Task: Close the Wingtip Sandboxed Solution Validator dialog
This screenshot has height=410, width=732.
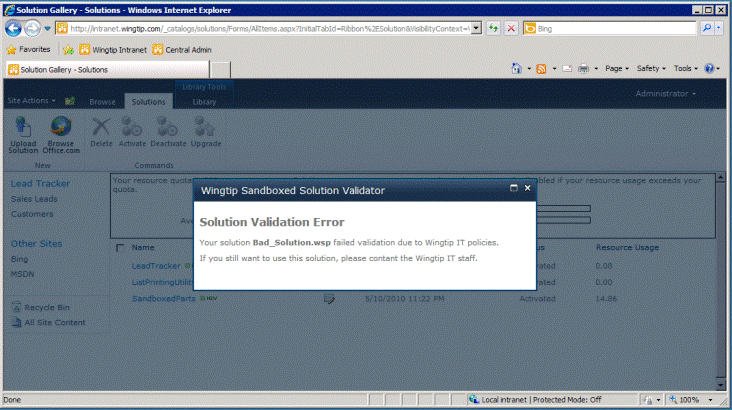Action: tap(528, 188)
